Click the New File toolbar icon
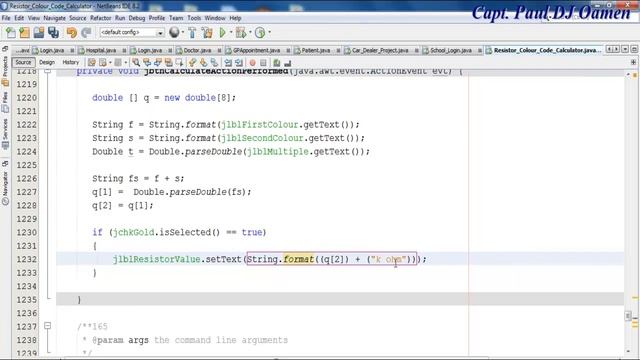Viewport: 640px width, 360px height. click(11, 33)
